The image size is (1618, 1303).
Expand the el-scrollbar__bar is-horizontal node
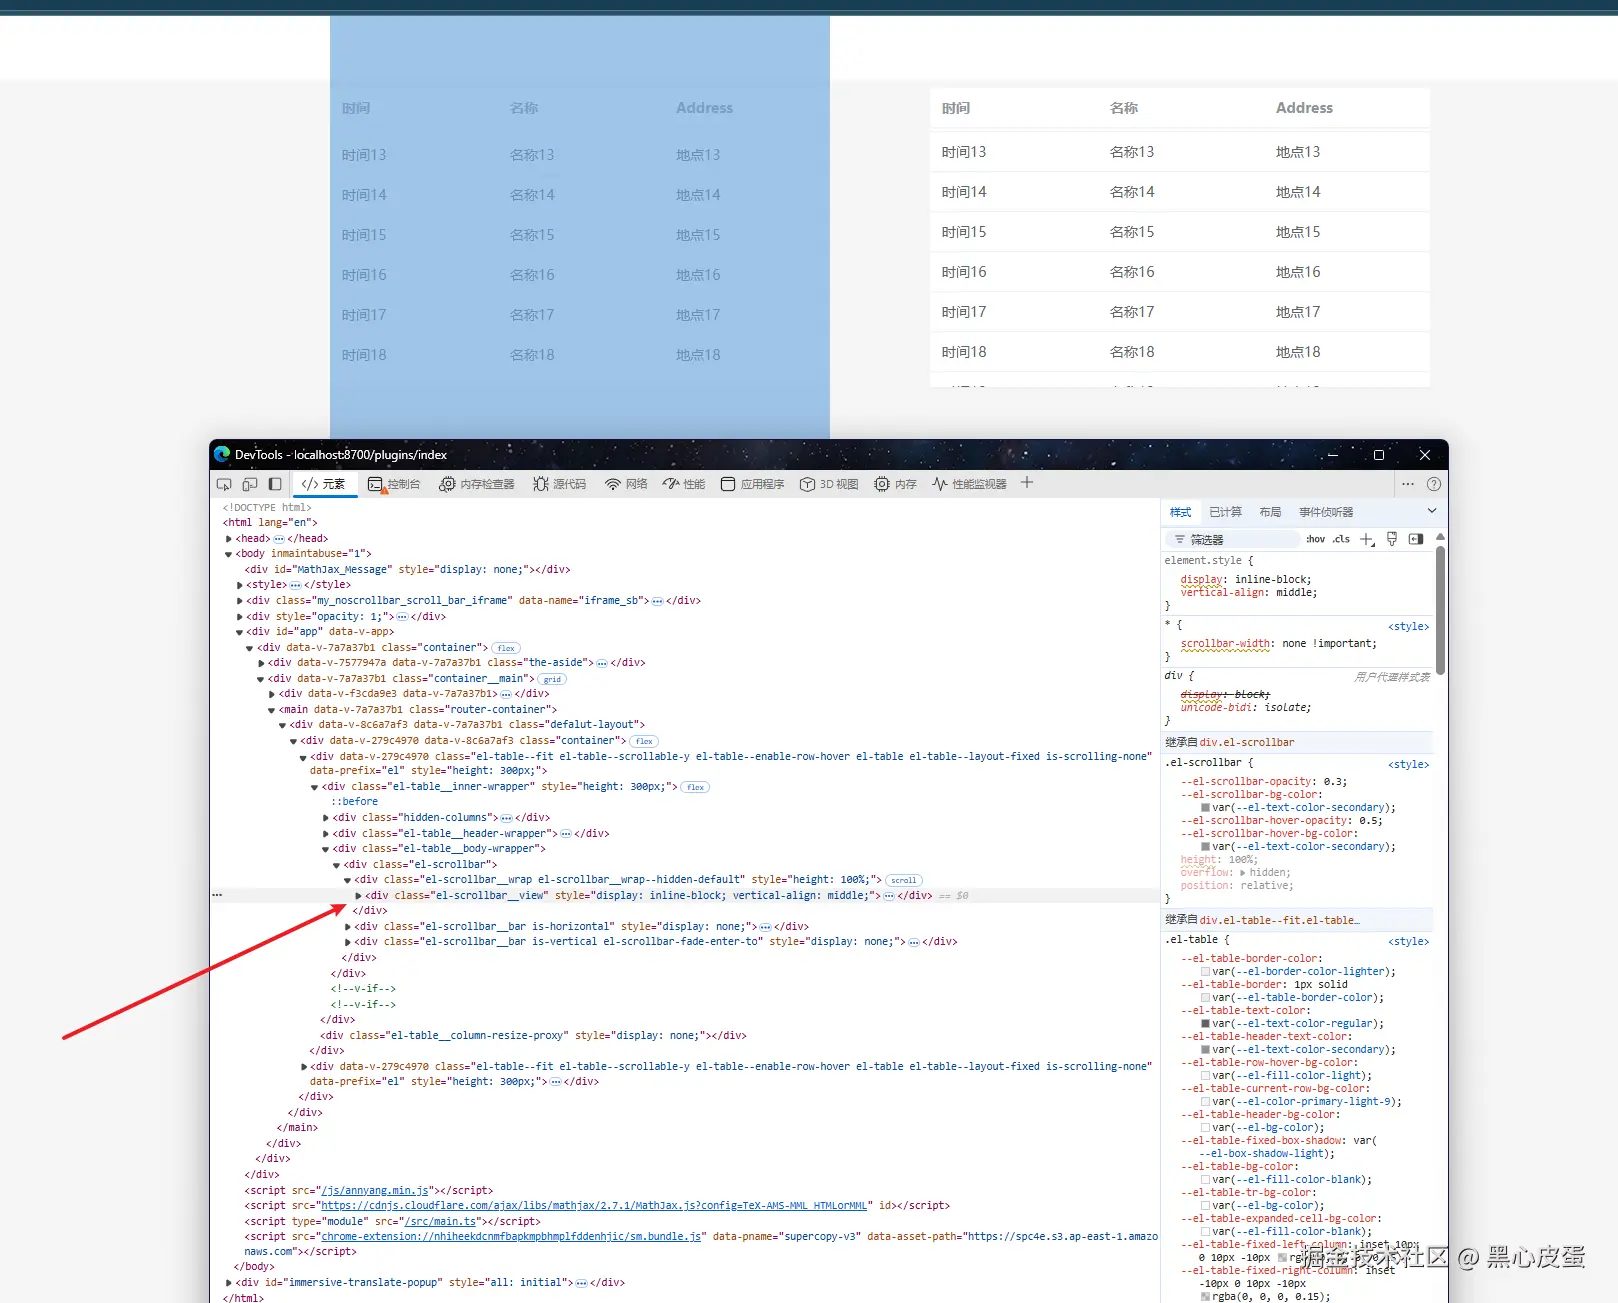point(348,927)
